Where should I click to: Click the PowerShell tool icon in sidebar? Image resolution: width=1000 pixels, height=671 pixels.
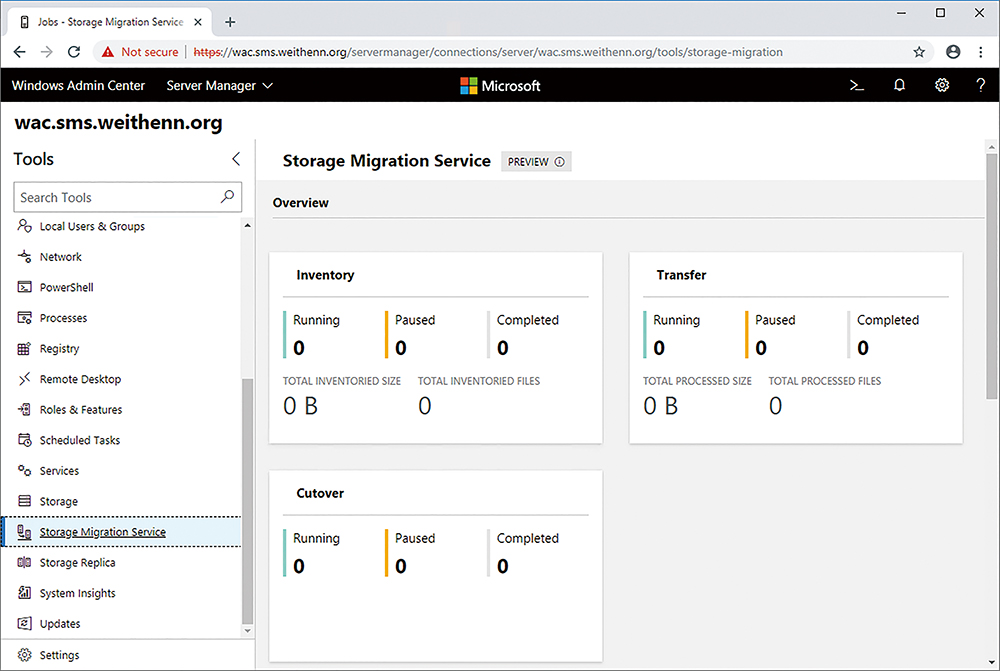(x=24, y=287)
